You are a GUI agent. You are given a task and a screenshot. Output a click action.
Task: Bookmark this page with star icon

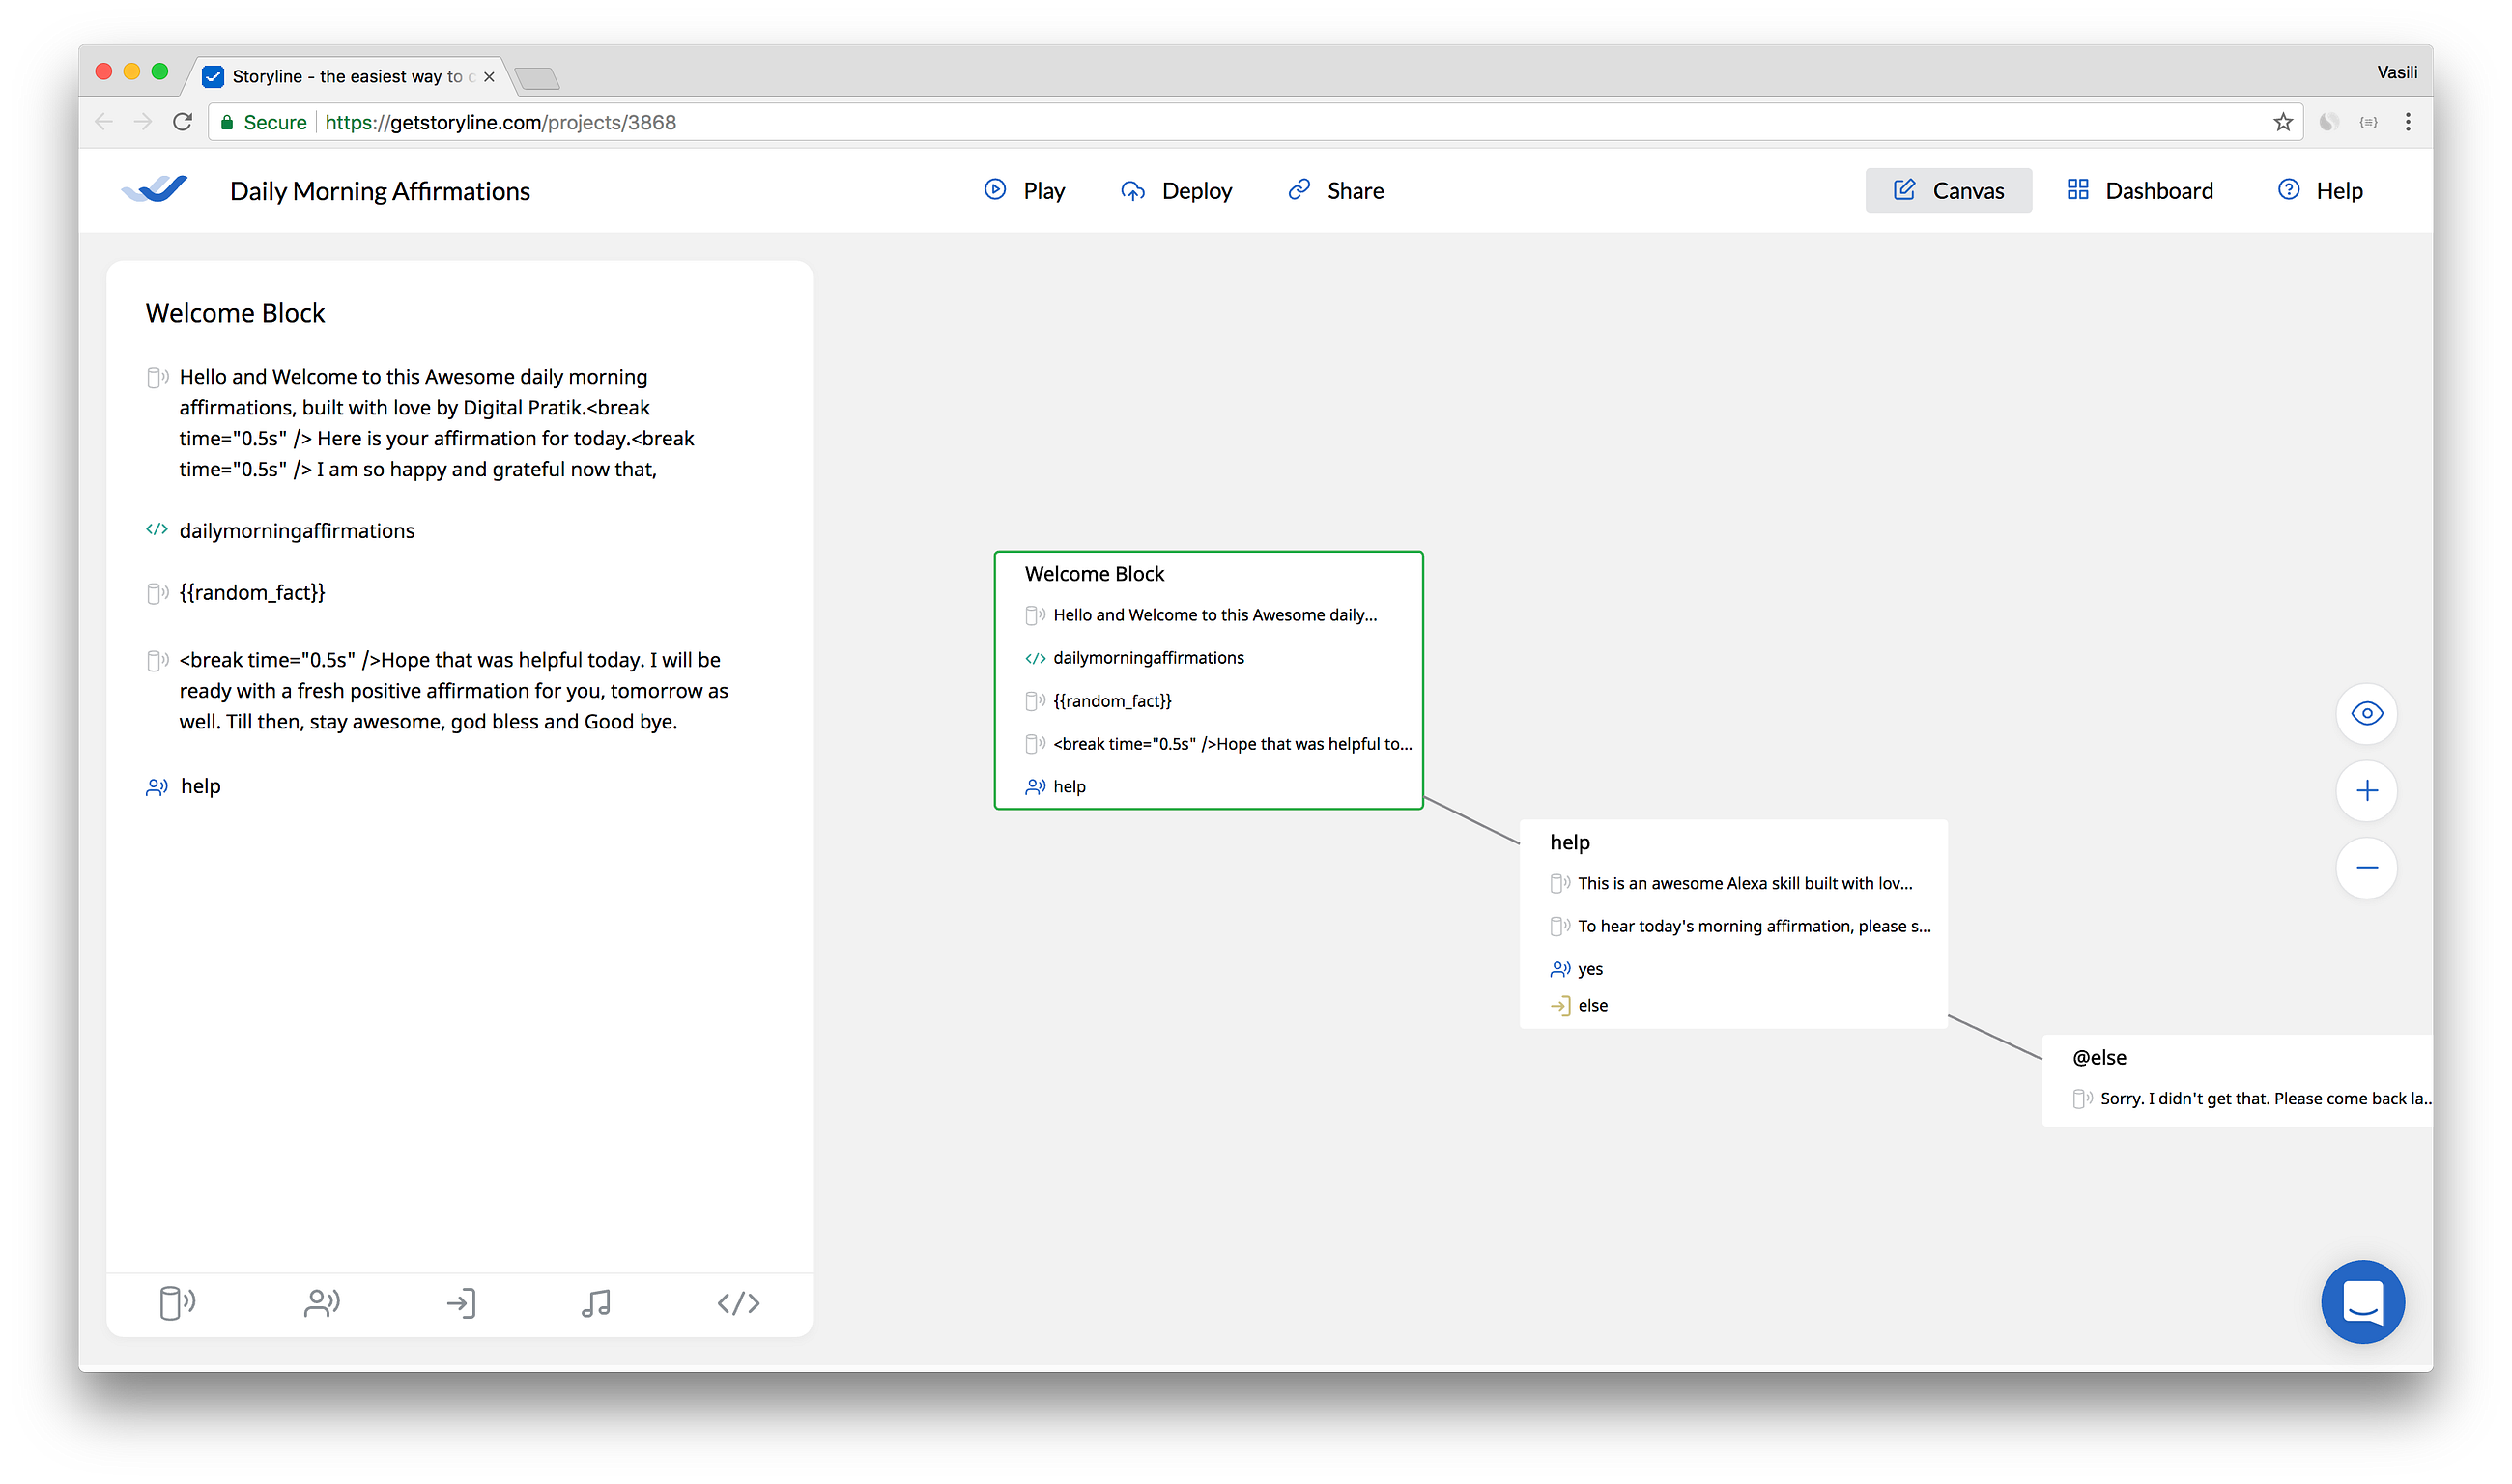pyautogui.click(x=2283, y=122)
